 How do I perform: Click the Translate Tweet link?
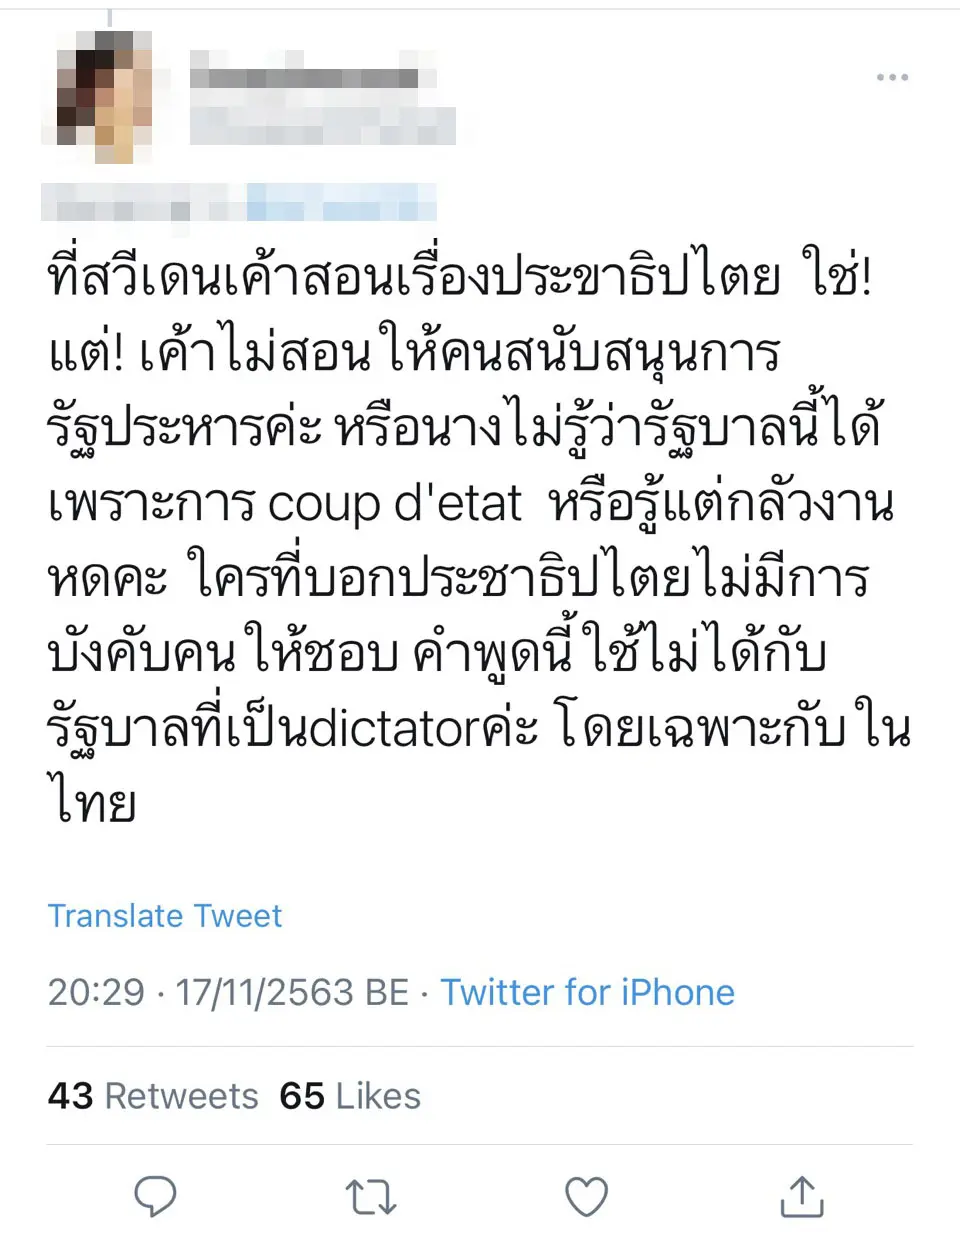165,915
